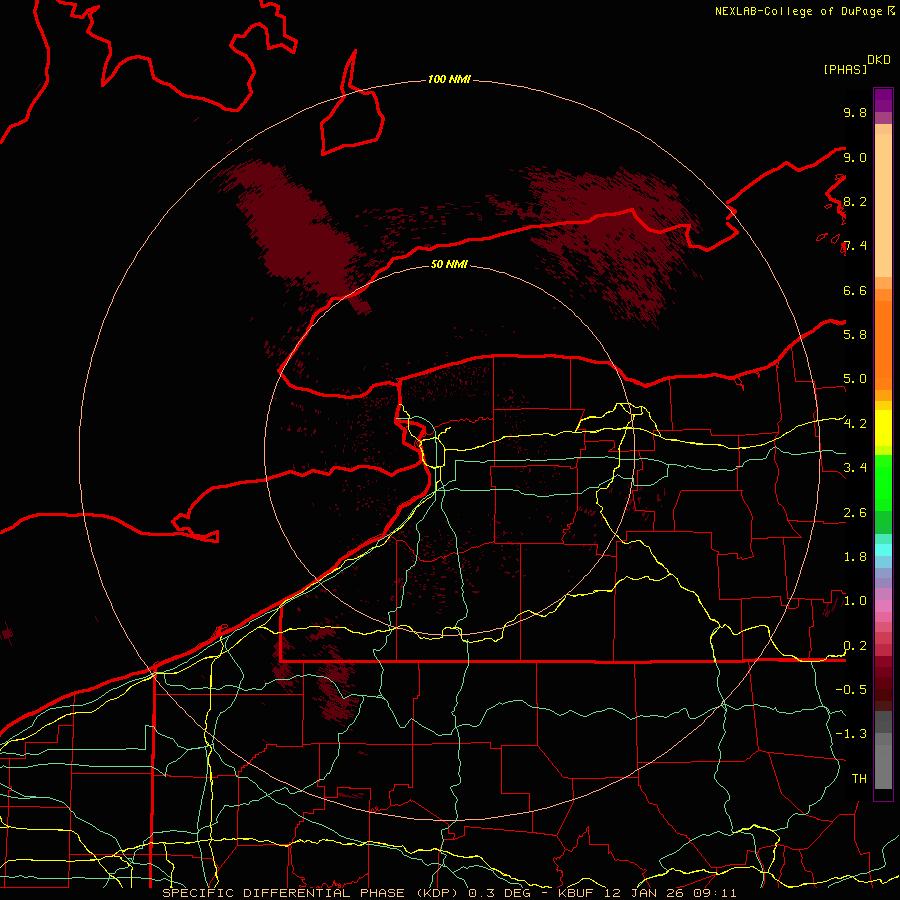Pick the pink color bar segment
The height and width of the screenshot is (900, 900).
pyautogui.click(x=883, y=606)
